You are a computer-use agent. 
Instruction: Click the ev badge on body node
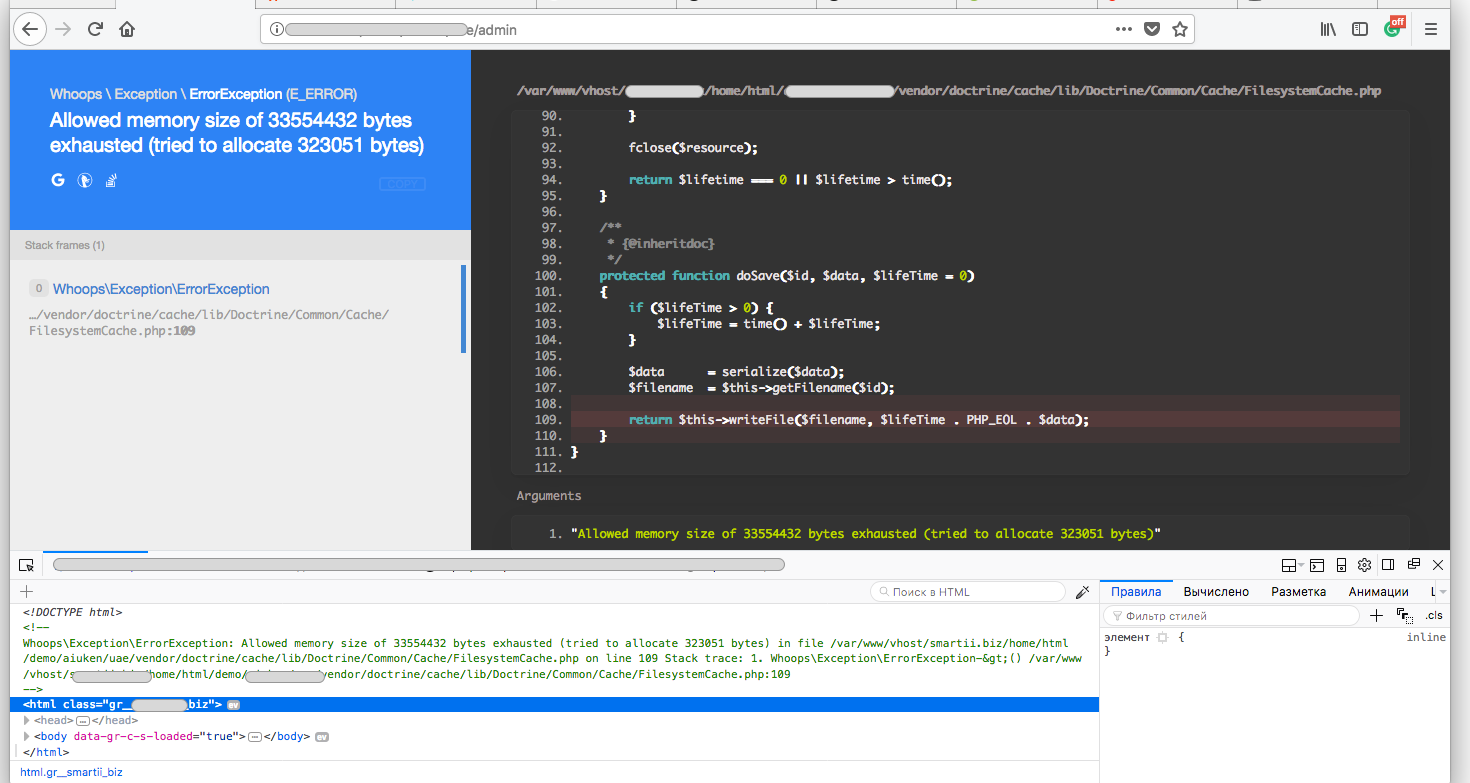(x=322, y=737)
